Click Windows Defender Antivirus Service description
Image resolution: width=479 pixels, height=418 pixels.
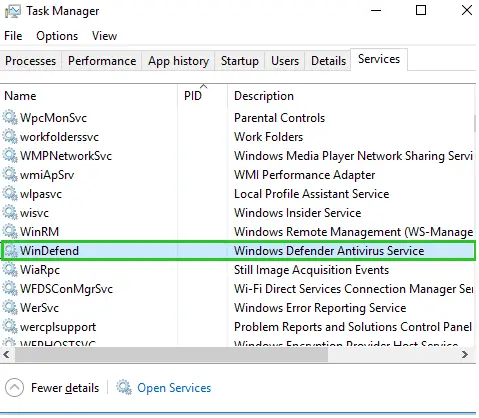[x=329, y=251]
